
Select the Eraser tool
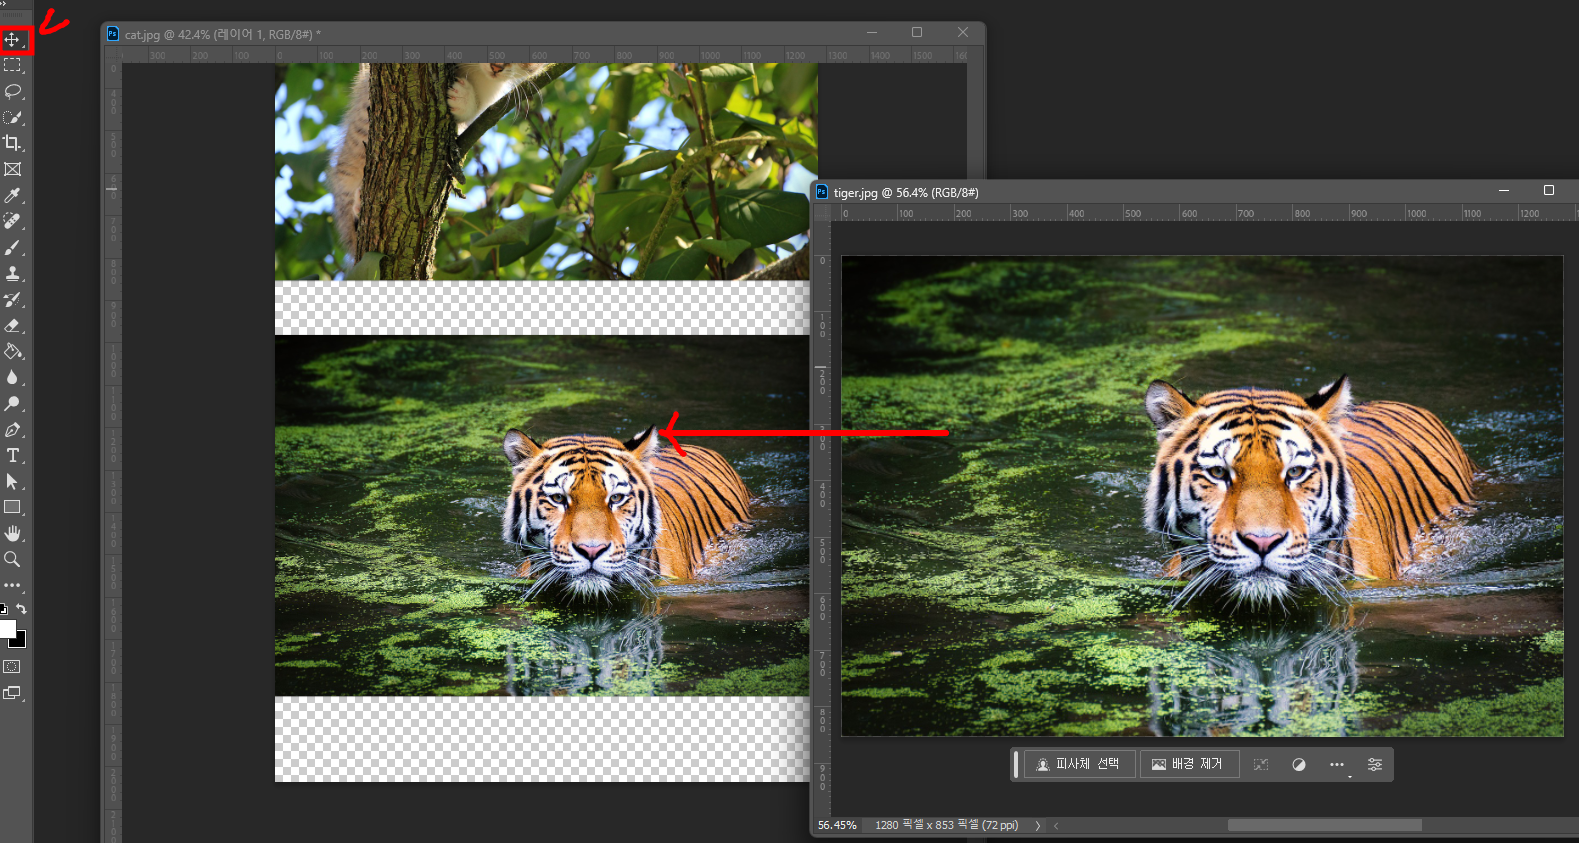13,325
